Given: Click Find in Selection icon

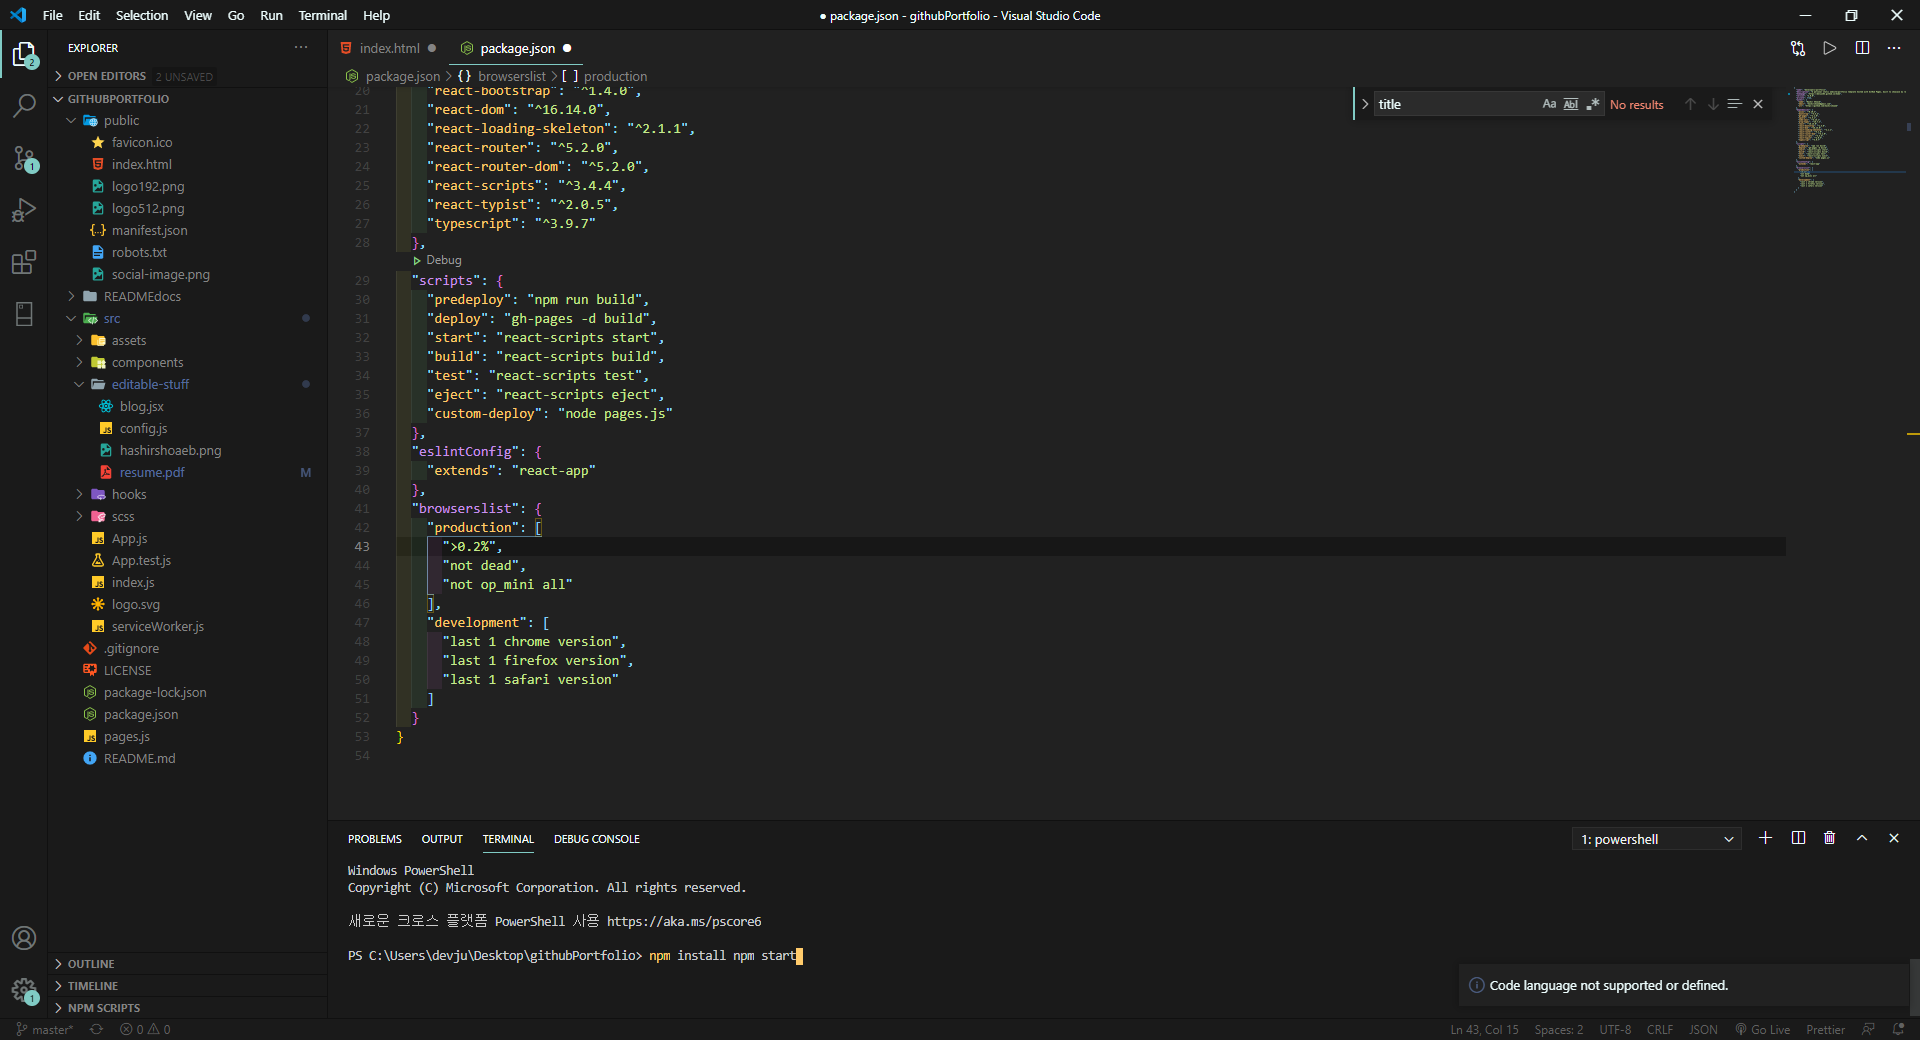Looking at the screenshot, I should tap(1735, 104).
